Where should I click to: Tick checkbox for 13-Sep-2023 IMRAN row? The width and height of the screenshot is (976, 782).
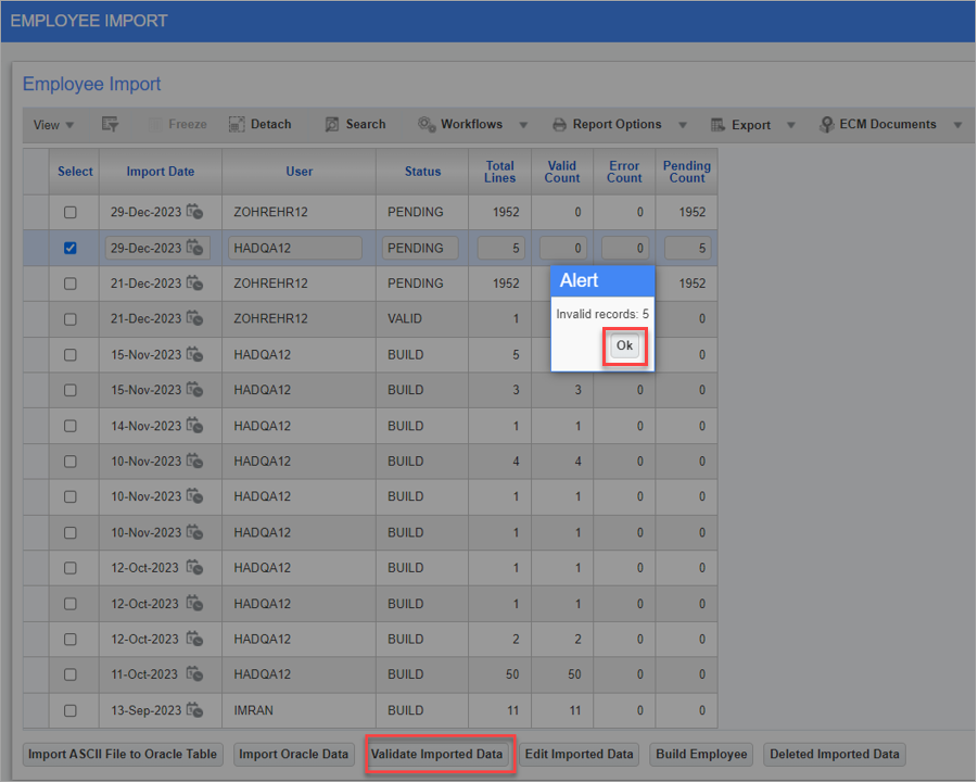click(x=70, y=710)
